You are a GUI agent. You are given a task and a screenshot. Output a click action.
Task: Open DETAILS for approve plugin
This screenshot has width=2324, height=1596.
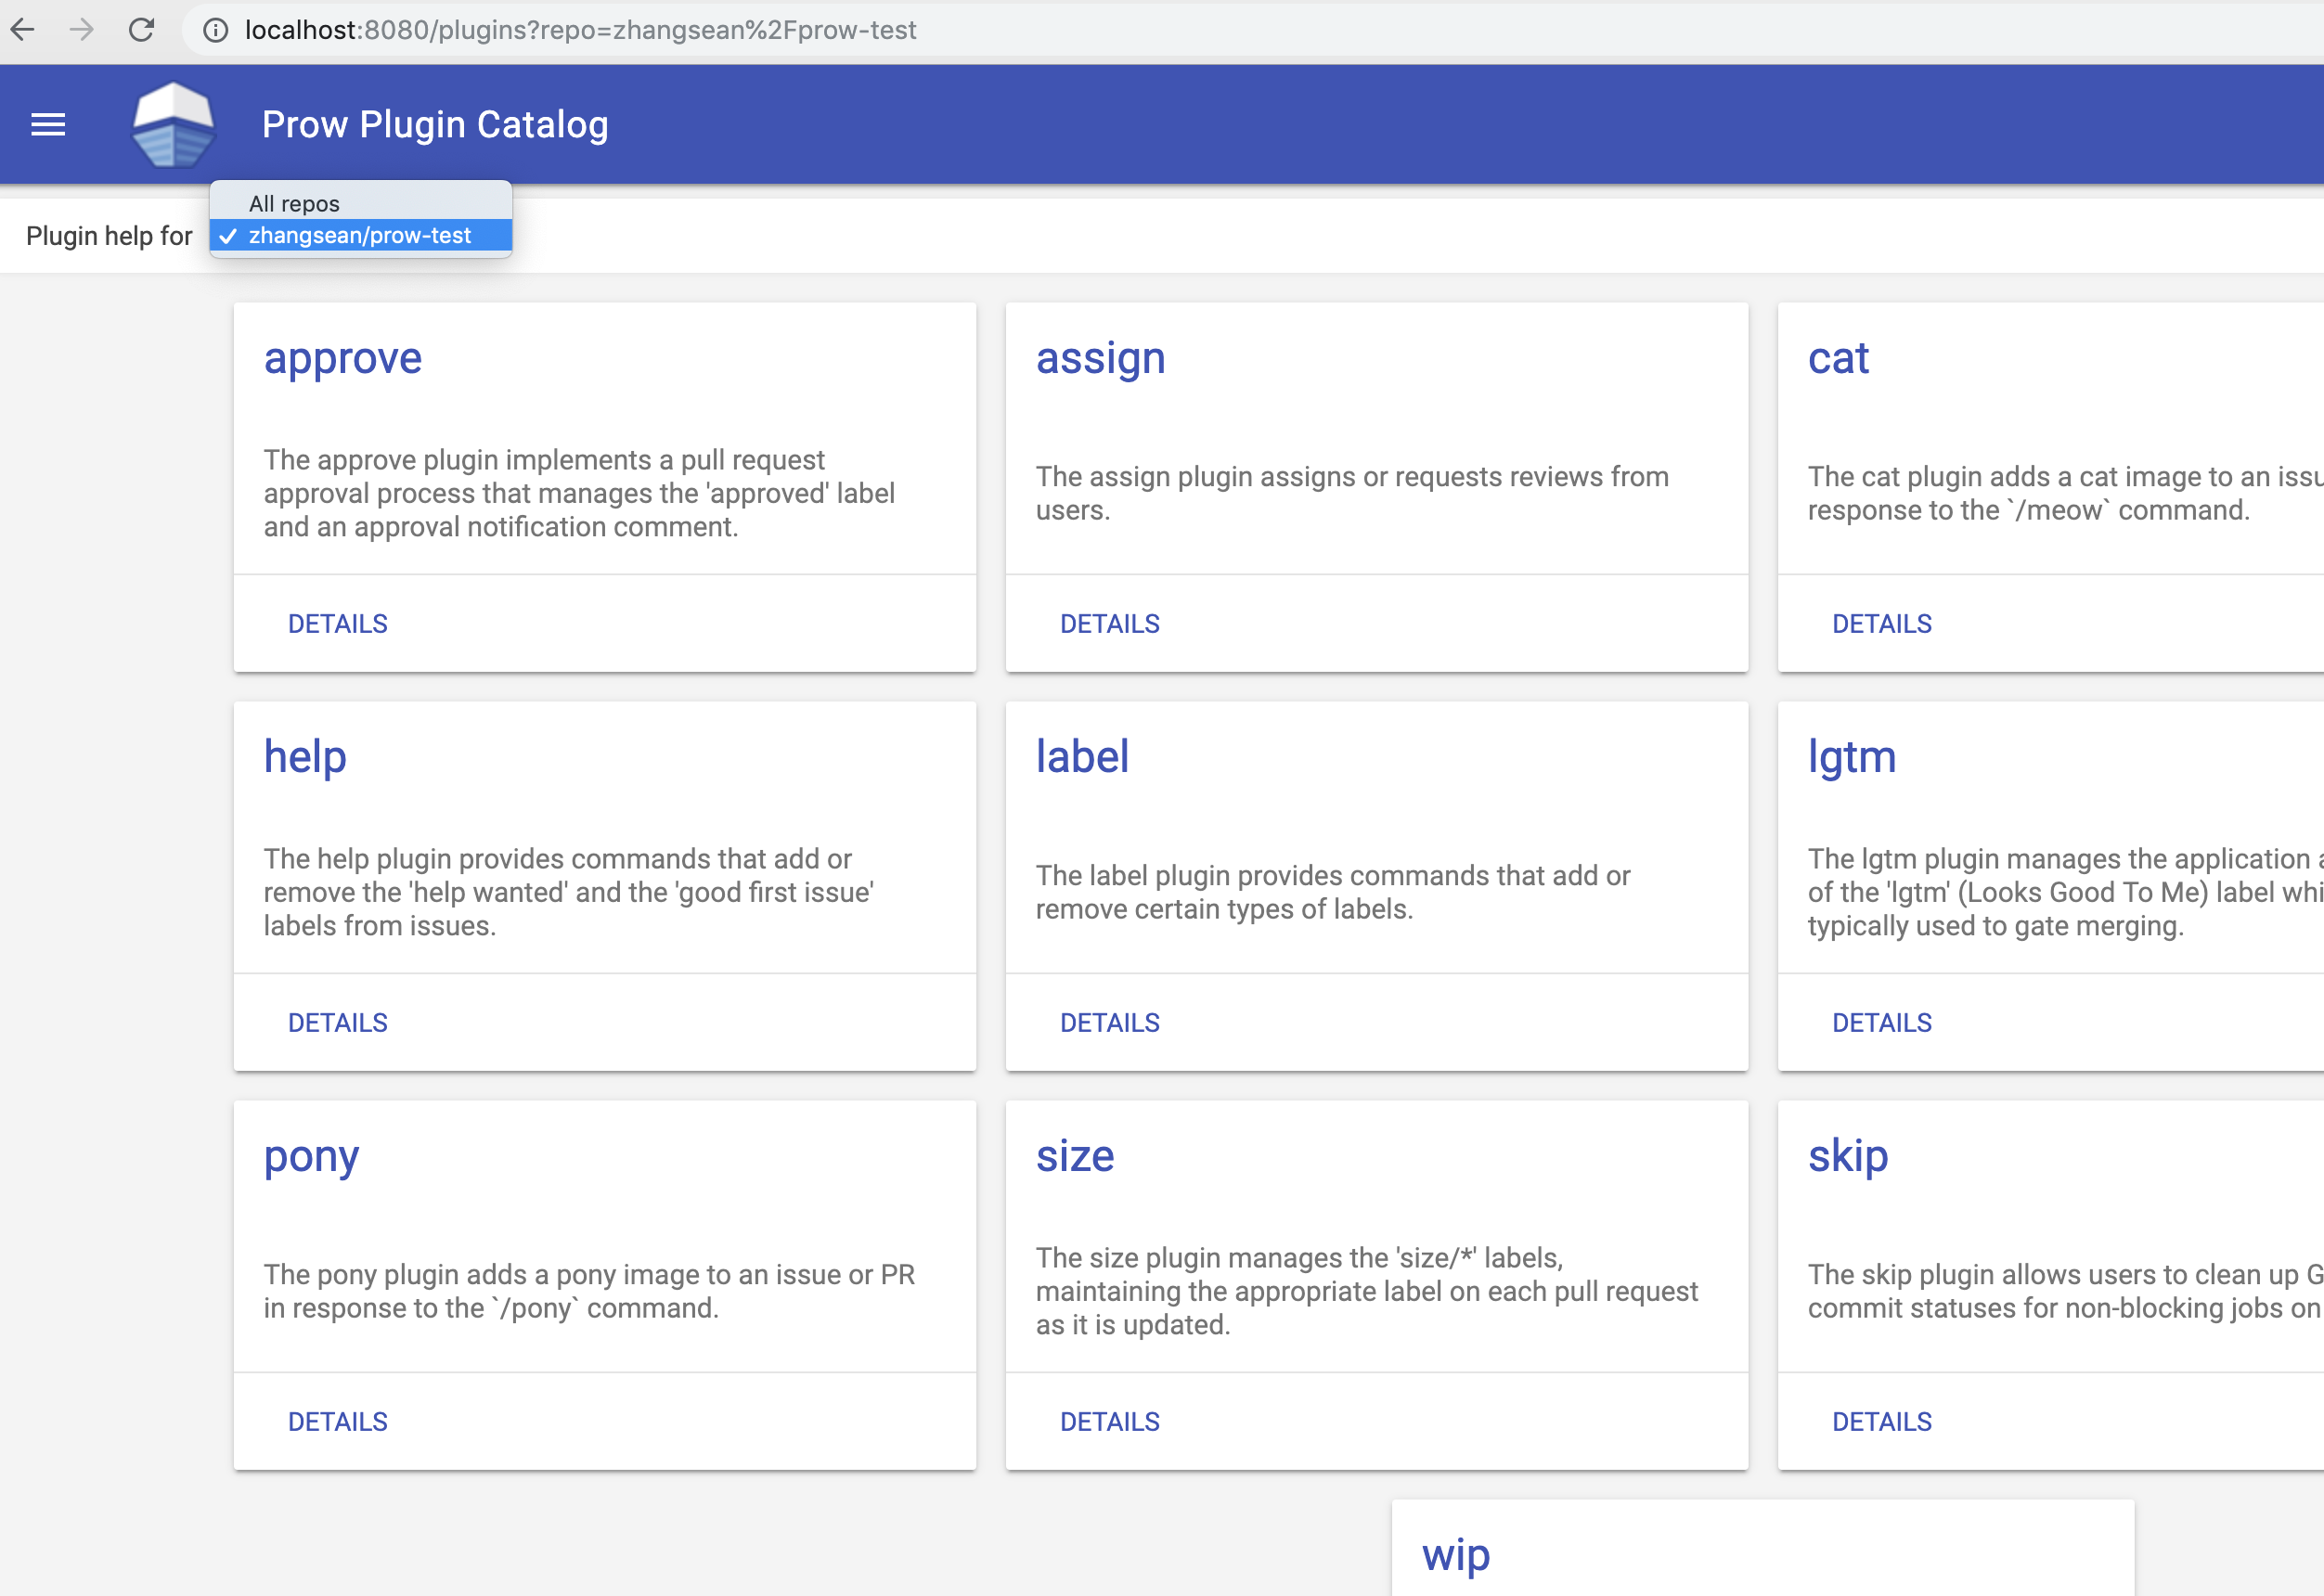pos(337,623)
